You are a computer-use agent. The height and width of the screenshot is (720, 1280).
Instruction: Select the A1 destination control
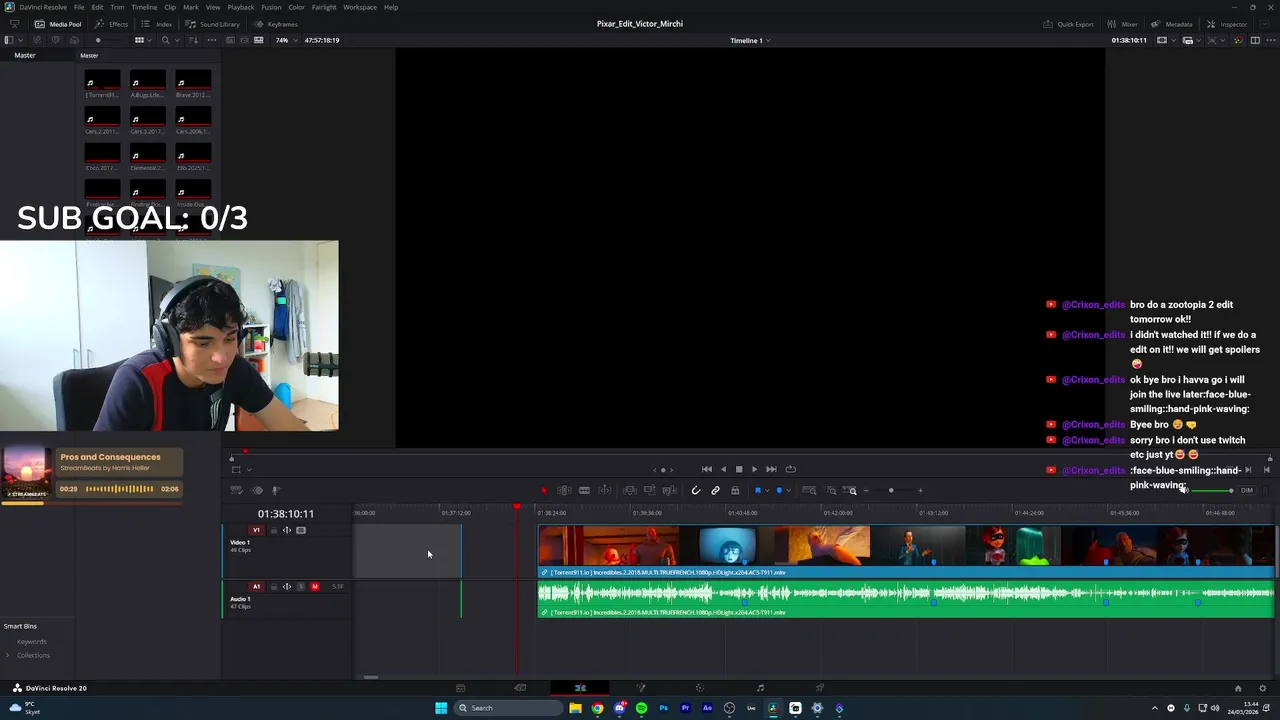(x=256, y=586)
